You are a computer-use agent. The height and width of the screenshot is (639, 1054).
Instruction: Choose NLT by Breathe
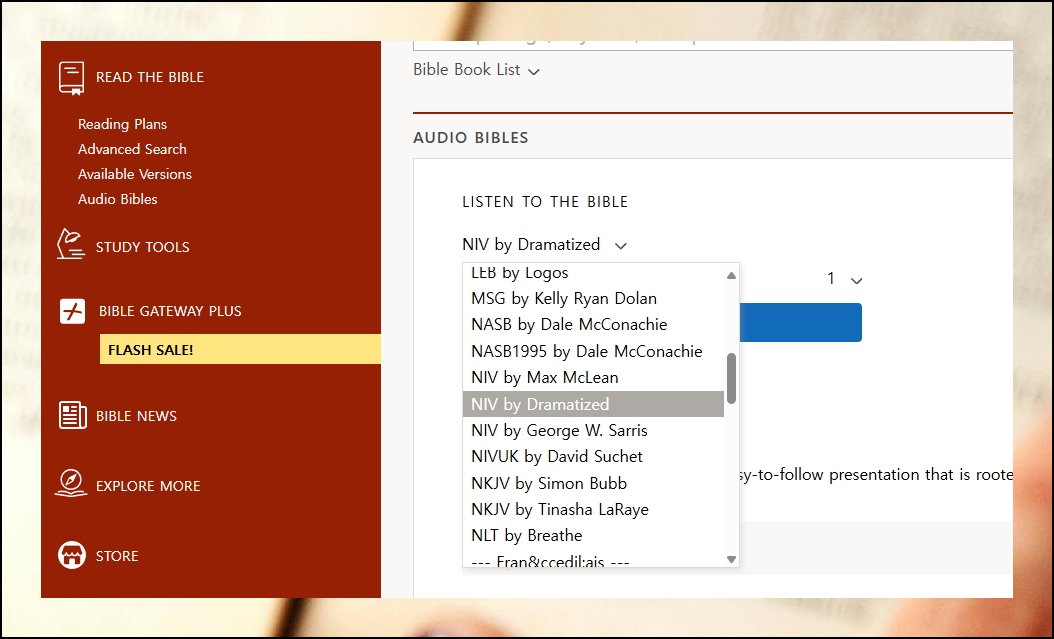[593, 536]
